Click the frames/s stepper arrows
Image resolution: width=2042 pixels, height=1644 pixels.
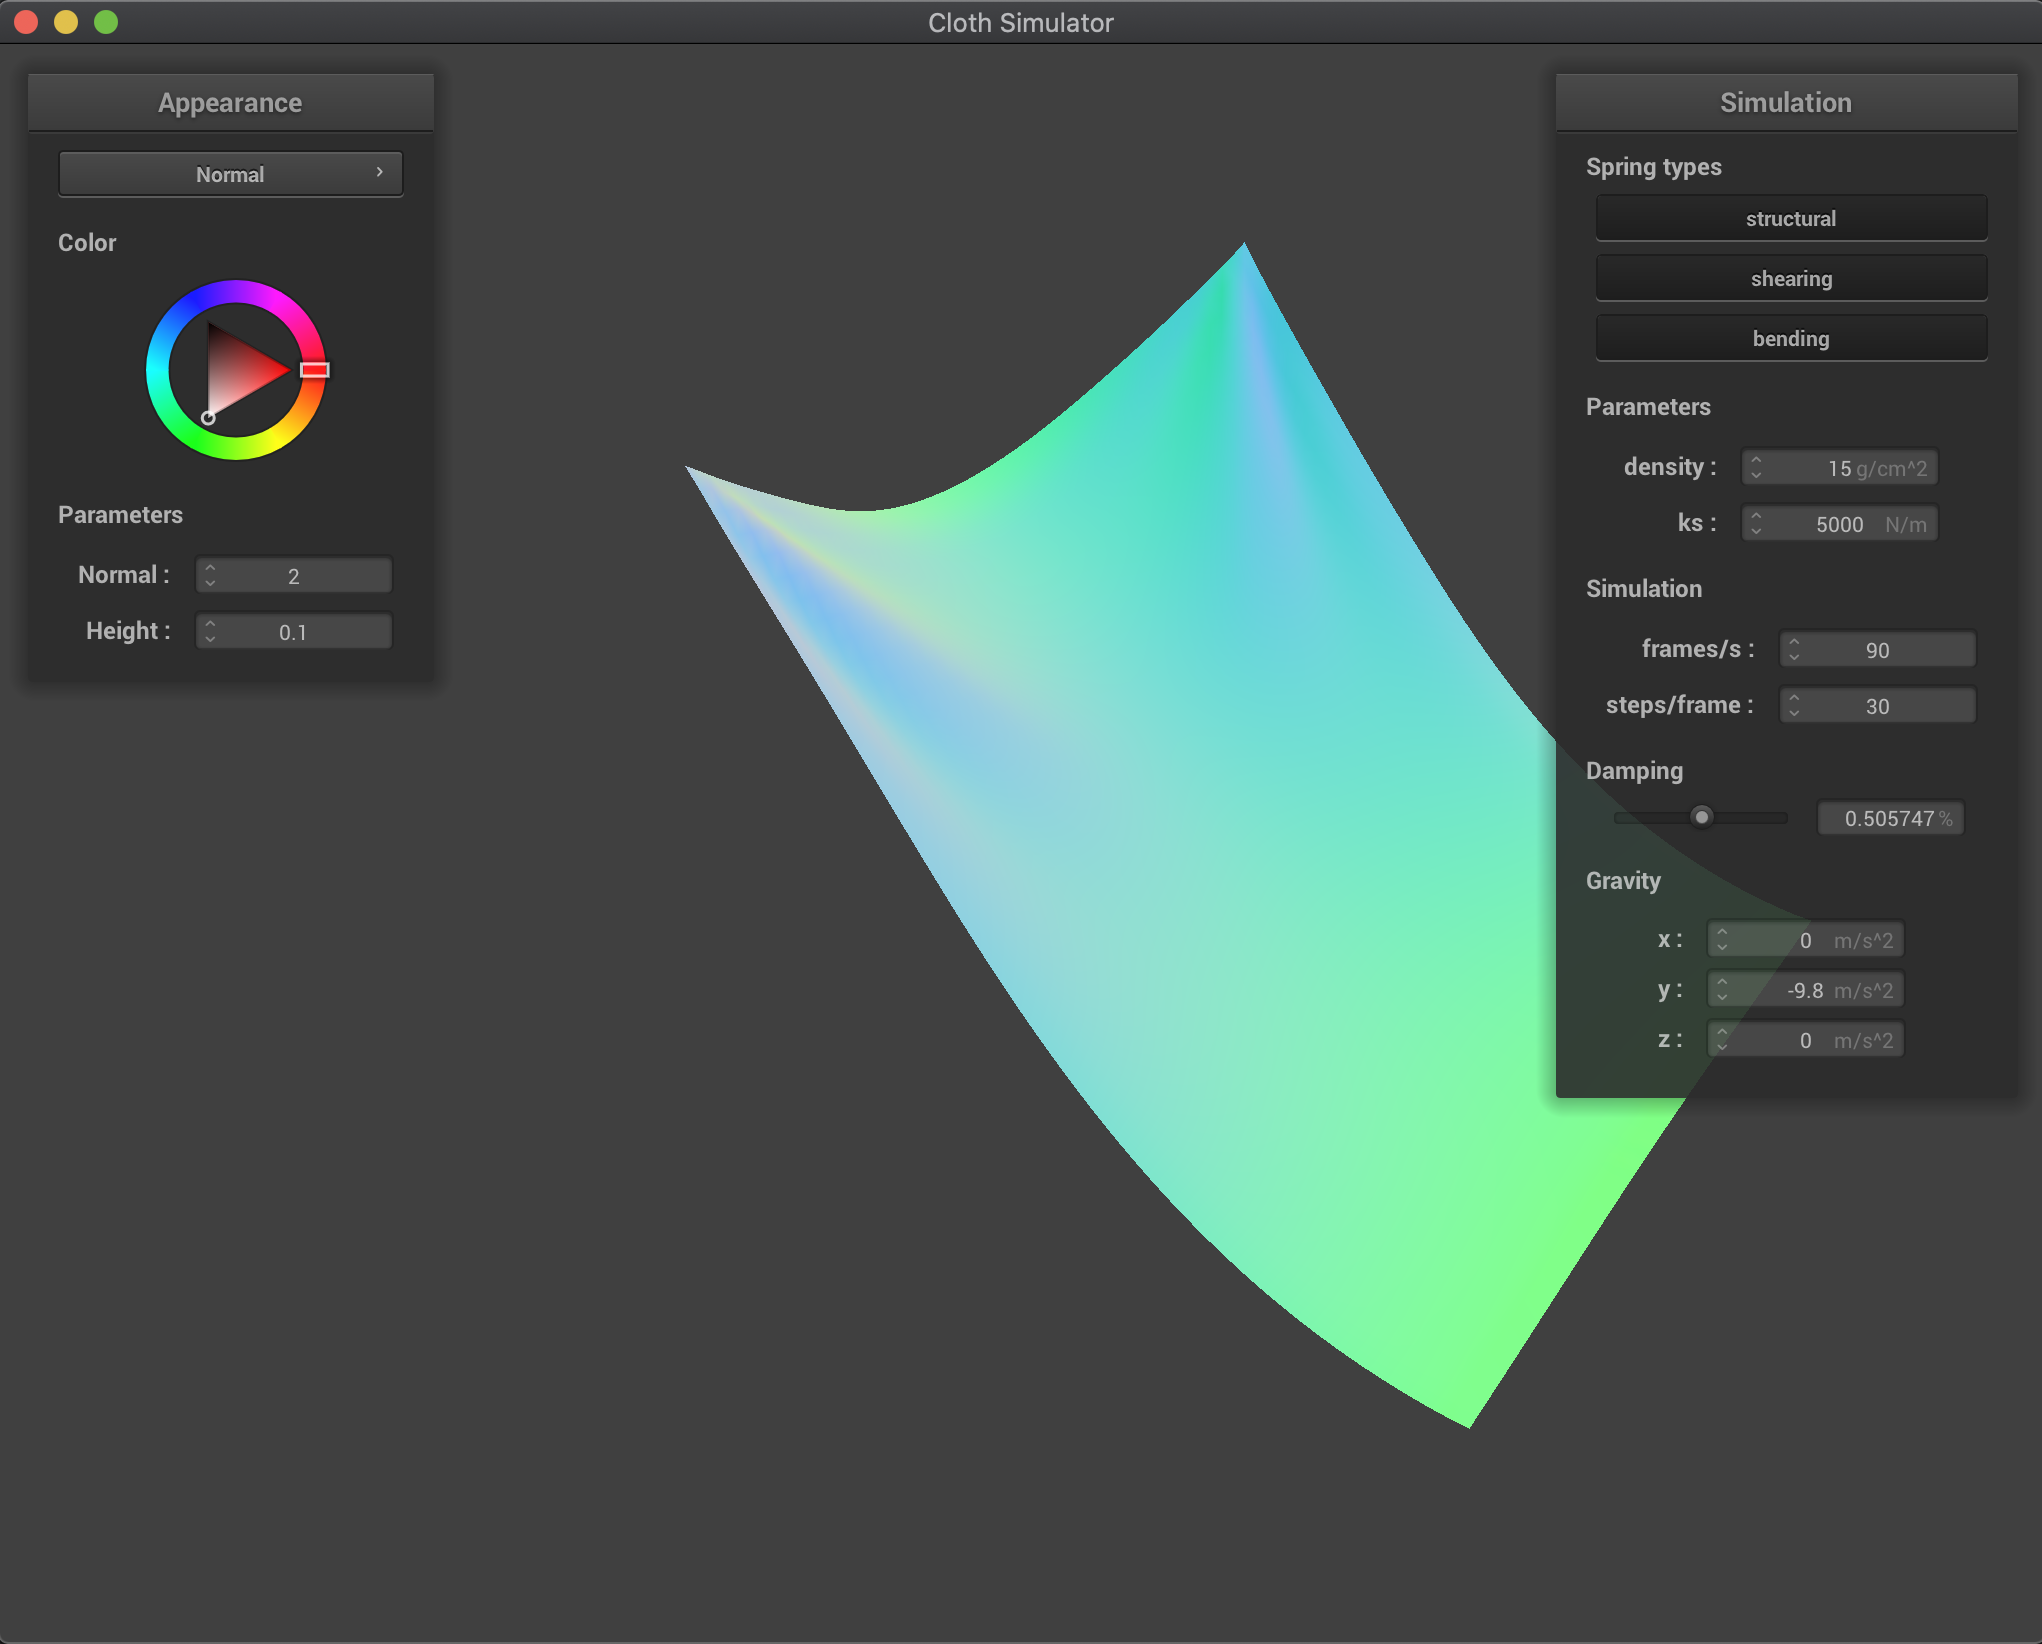point(1794,649)
